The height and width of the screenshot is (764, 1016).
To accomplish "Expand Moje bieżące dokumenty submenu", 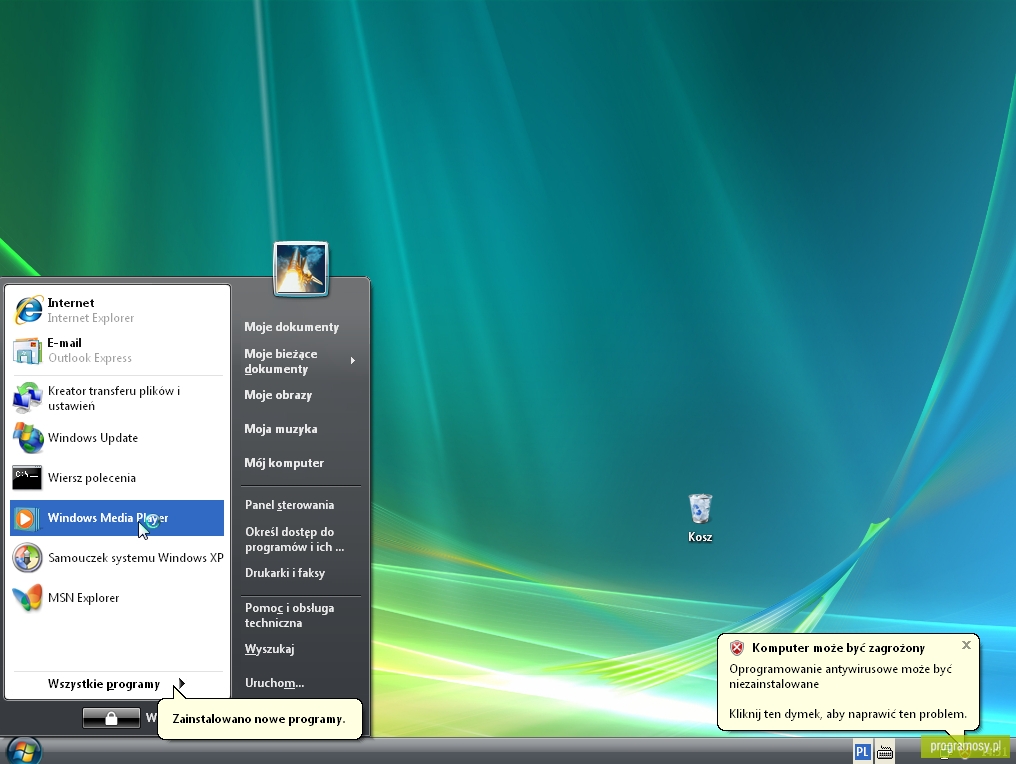I will coord(301,361).
